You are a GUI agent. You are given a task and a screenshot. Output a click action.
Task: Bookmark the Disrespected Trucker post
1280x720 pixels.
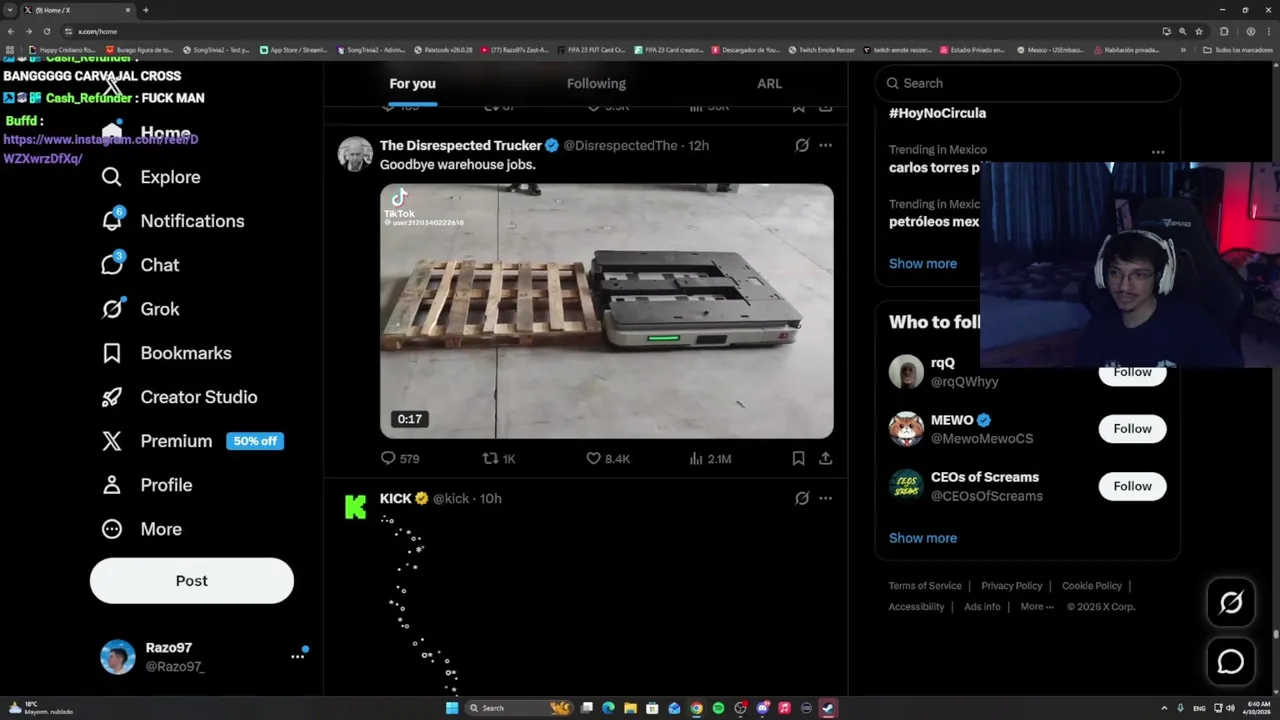point(798,458)
